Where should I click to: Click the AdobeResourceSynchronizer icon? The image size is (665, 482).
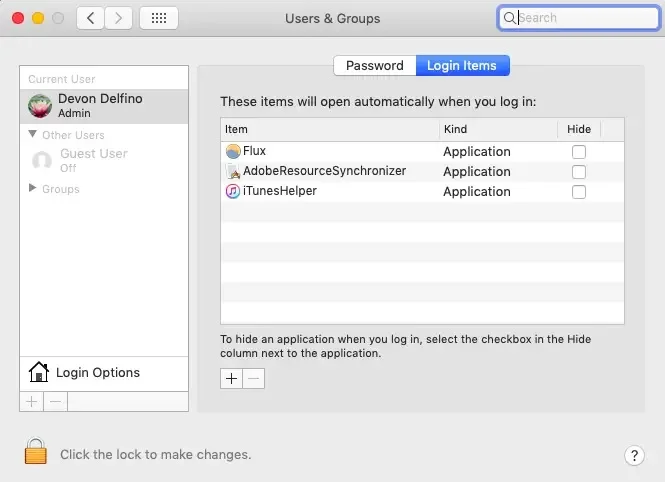tap(232, 171)
